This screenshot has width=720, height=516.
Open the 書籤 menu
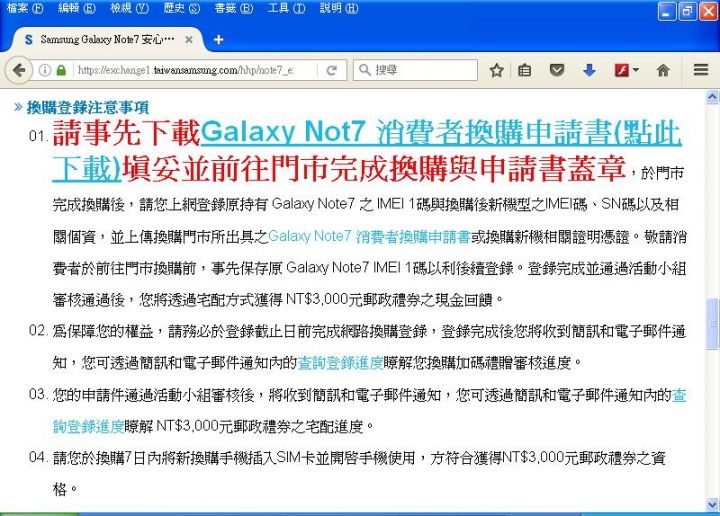tap(234, 8)
